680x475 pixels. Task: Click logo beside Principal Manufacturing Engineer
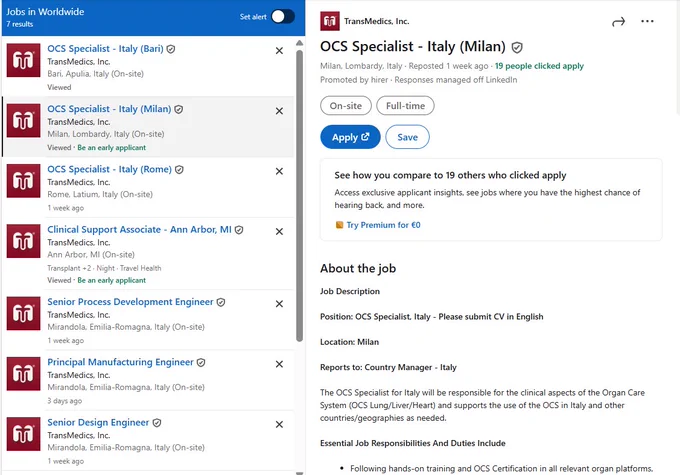(23, 374)
